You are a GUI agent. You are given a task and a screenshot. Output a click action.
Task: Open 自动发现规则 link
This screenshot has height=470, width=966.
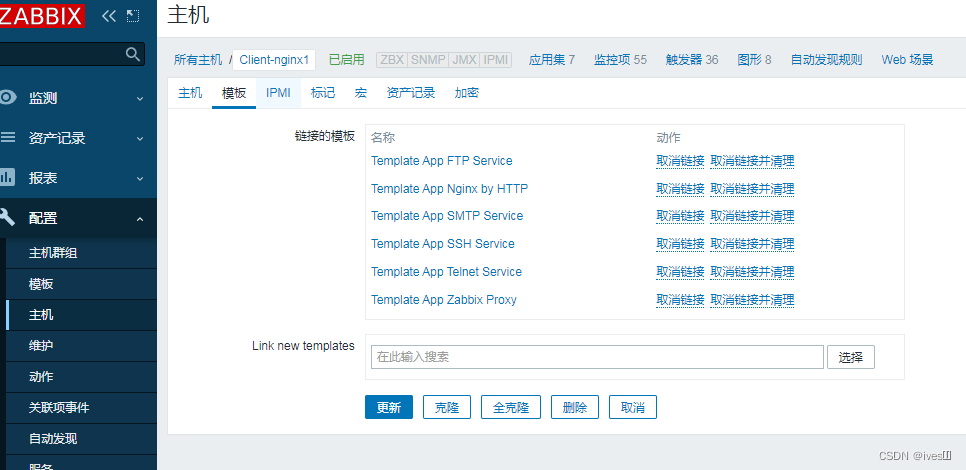click(827, 60)
